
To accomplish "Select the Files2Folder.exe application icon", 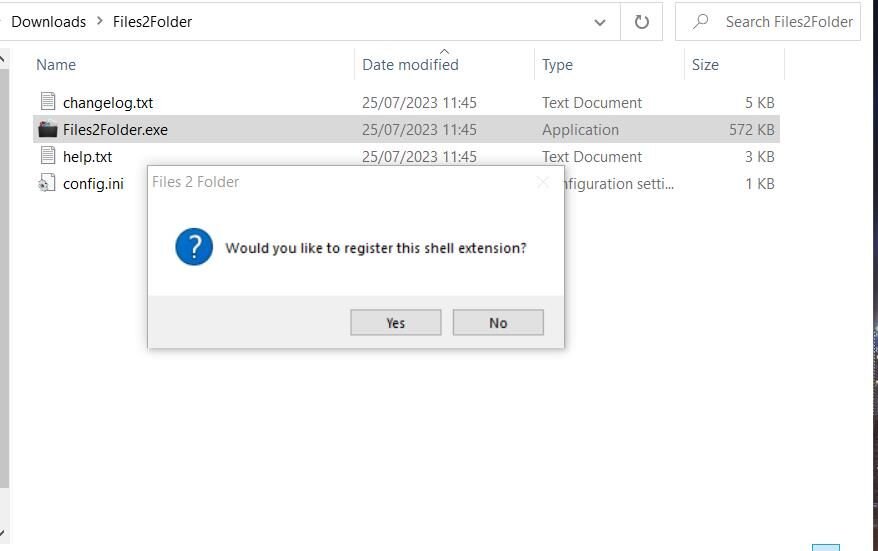I will 48,129.
